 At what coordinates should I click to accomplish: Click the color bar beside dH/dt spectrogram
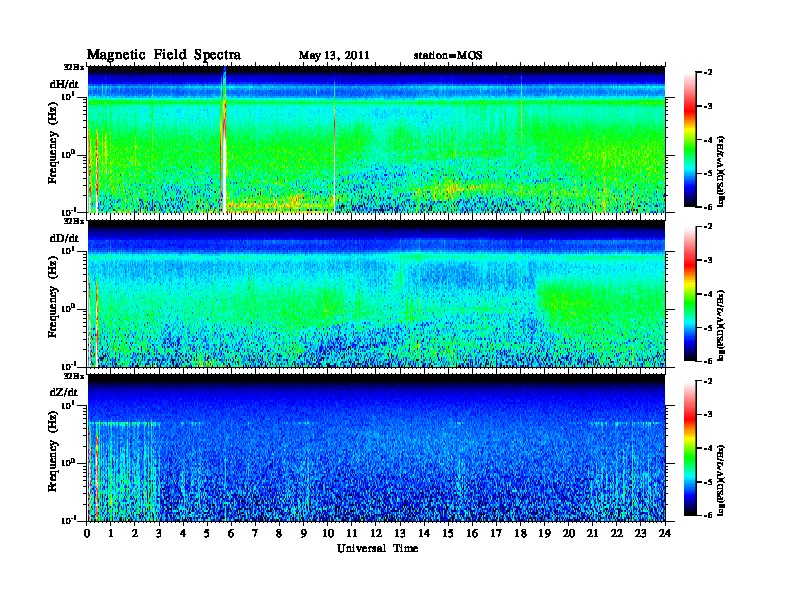689,139
